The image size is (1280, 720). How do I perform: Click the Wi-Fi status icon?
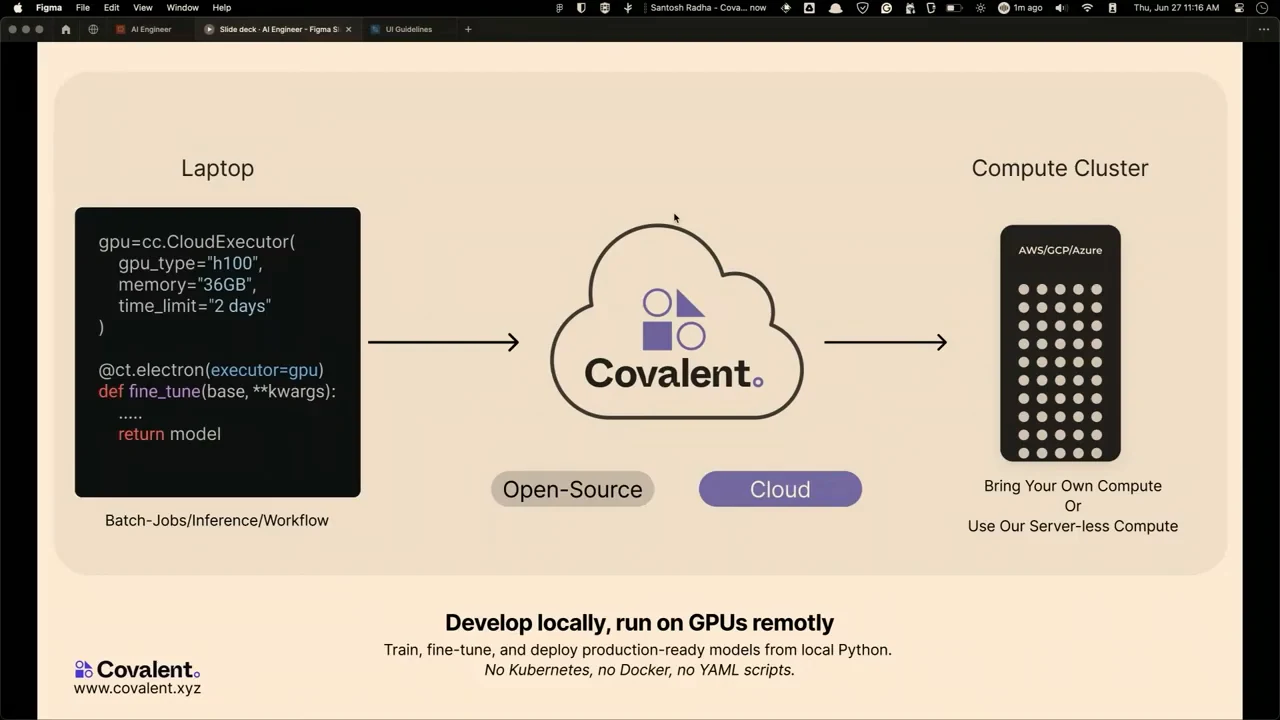coord(1087,7)
